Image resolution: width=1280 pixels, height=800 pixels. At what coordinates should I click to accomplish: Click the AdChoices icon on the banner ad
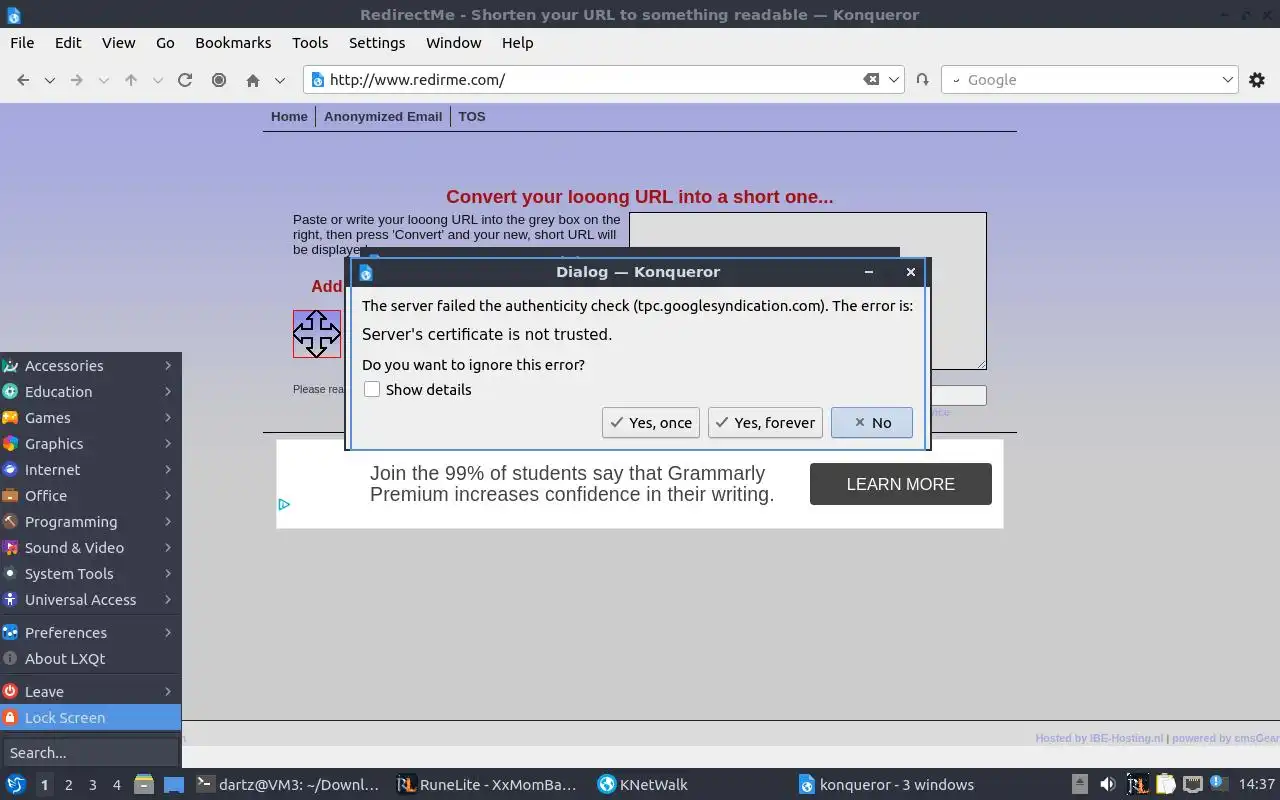click(284, 505)
